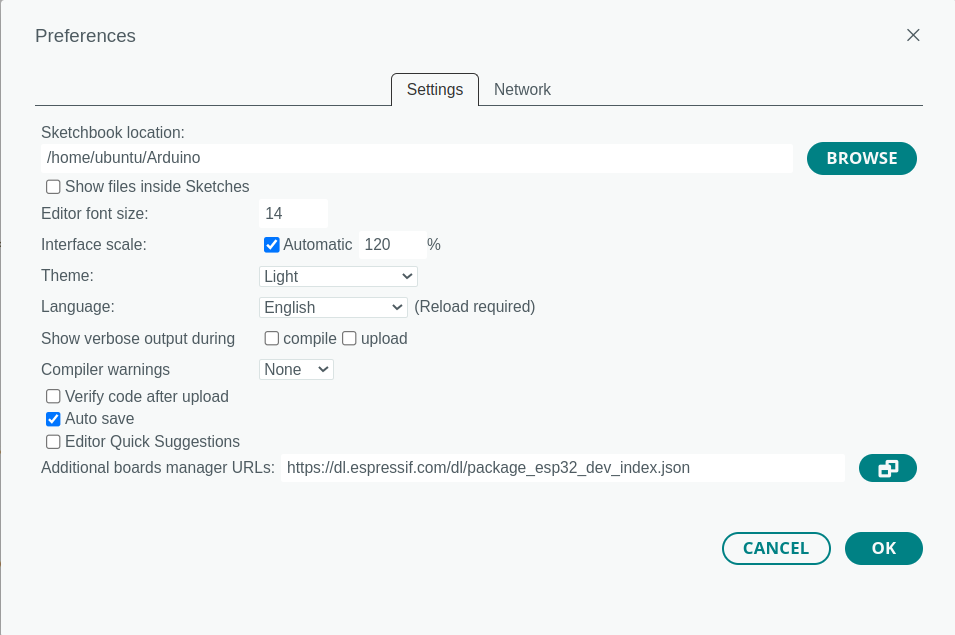955x635 pixels.
Task: Focus the Editor font size field
Action: [294, 214]
